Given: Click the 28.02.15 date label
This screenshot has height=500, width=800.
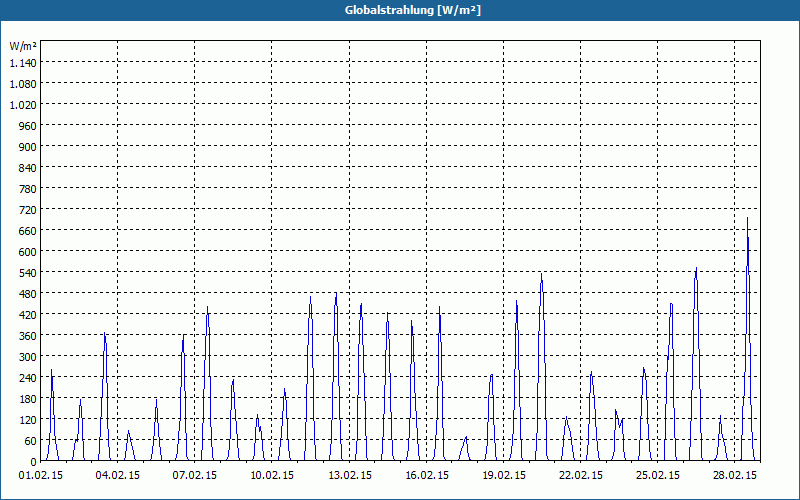Looking at the screenshot, I should (735, 476).
